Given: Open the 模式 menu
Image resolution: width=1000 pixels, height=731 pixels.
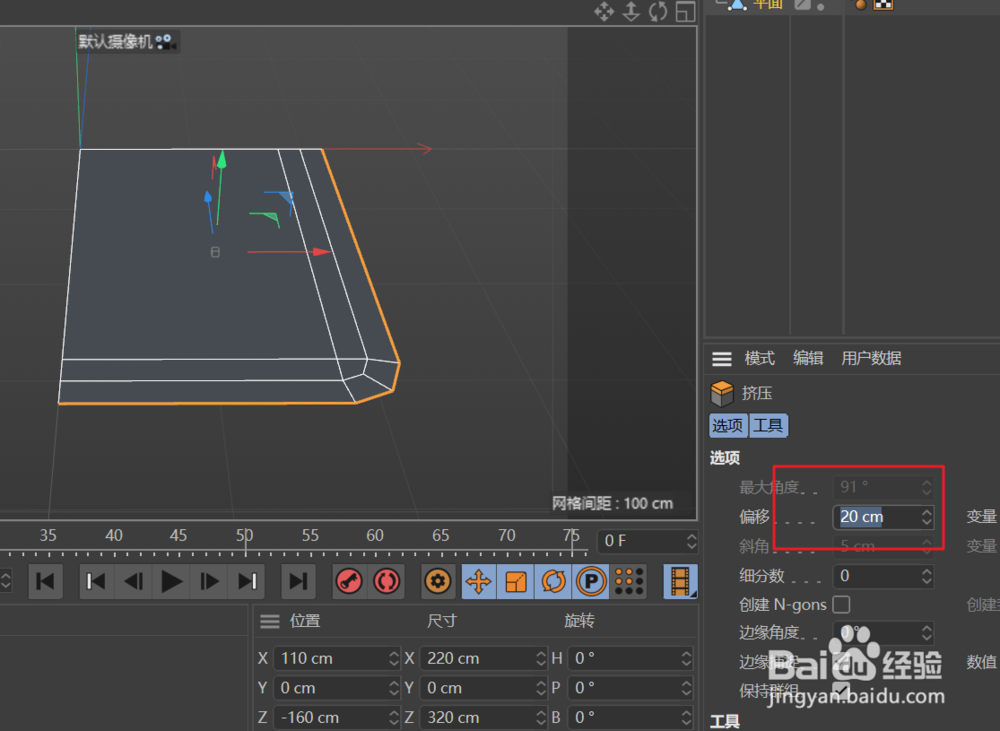Looking at the screenshot, I should point(758,358).
